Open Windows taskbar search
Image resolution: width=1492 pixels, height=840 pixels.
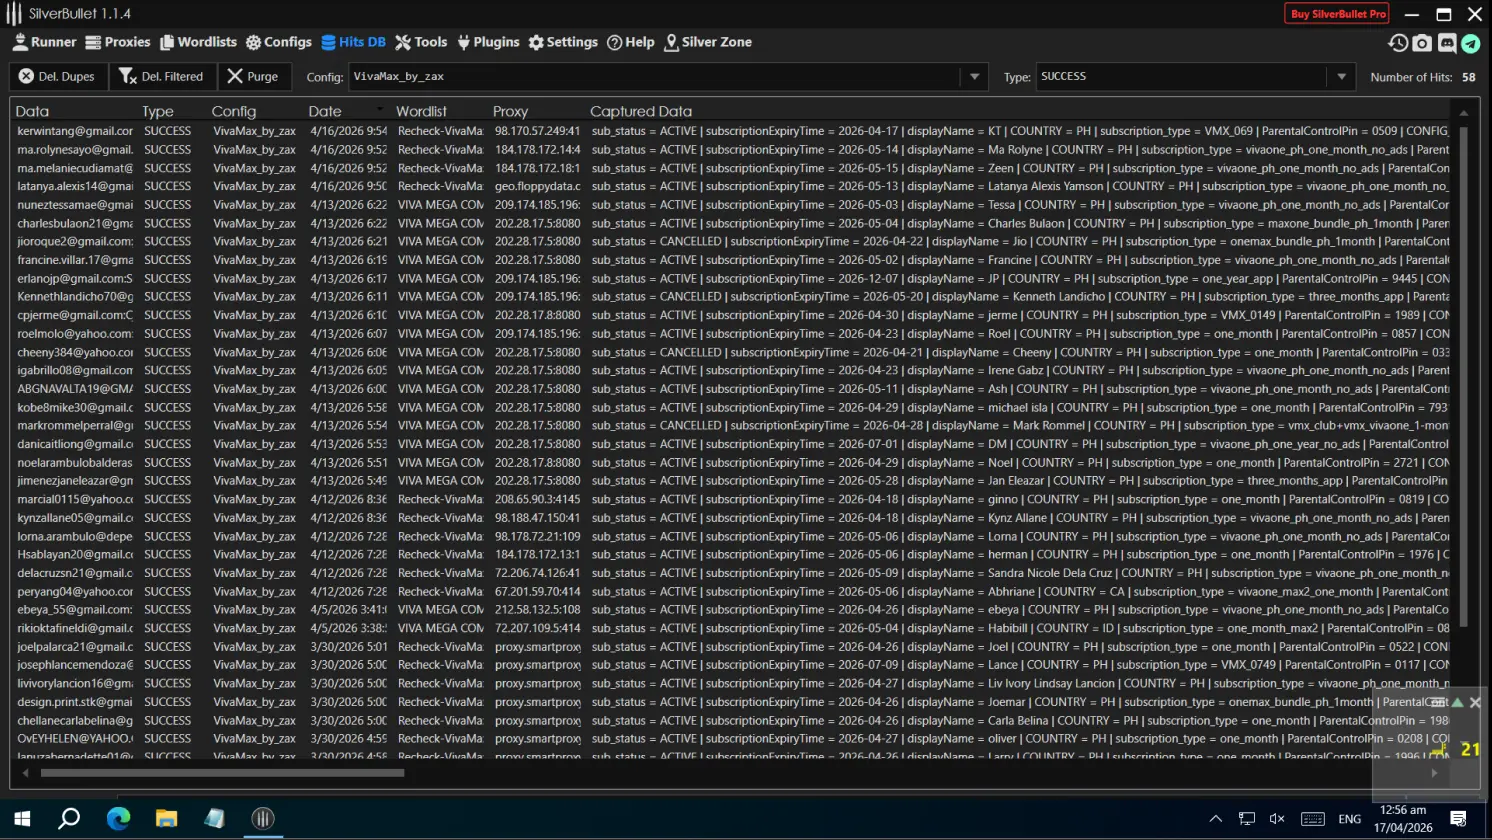69,819
